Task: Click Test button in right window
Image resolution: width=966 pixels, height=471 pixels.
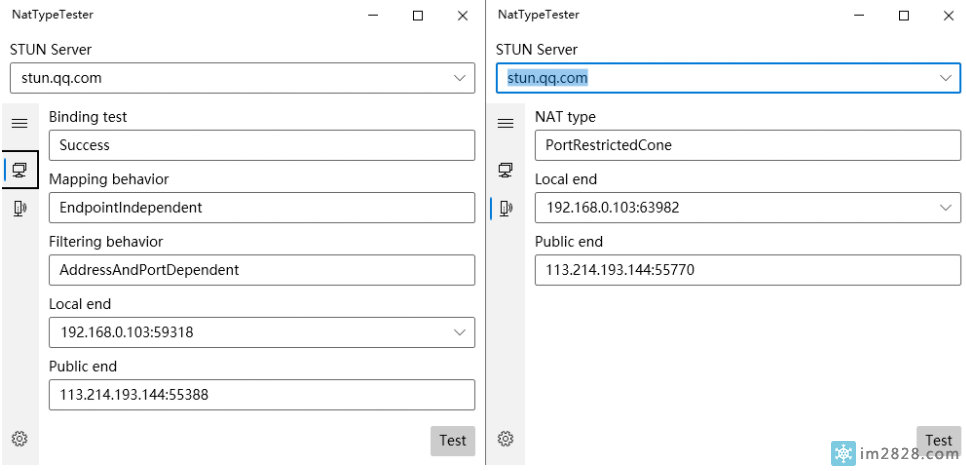Action: pos(939,441)
